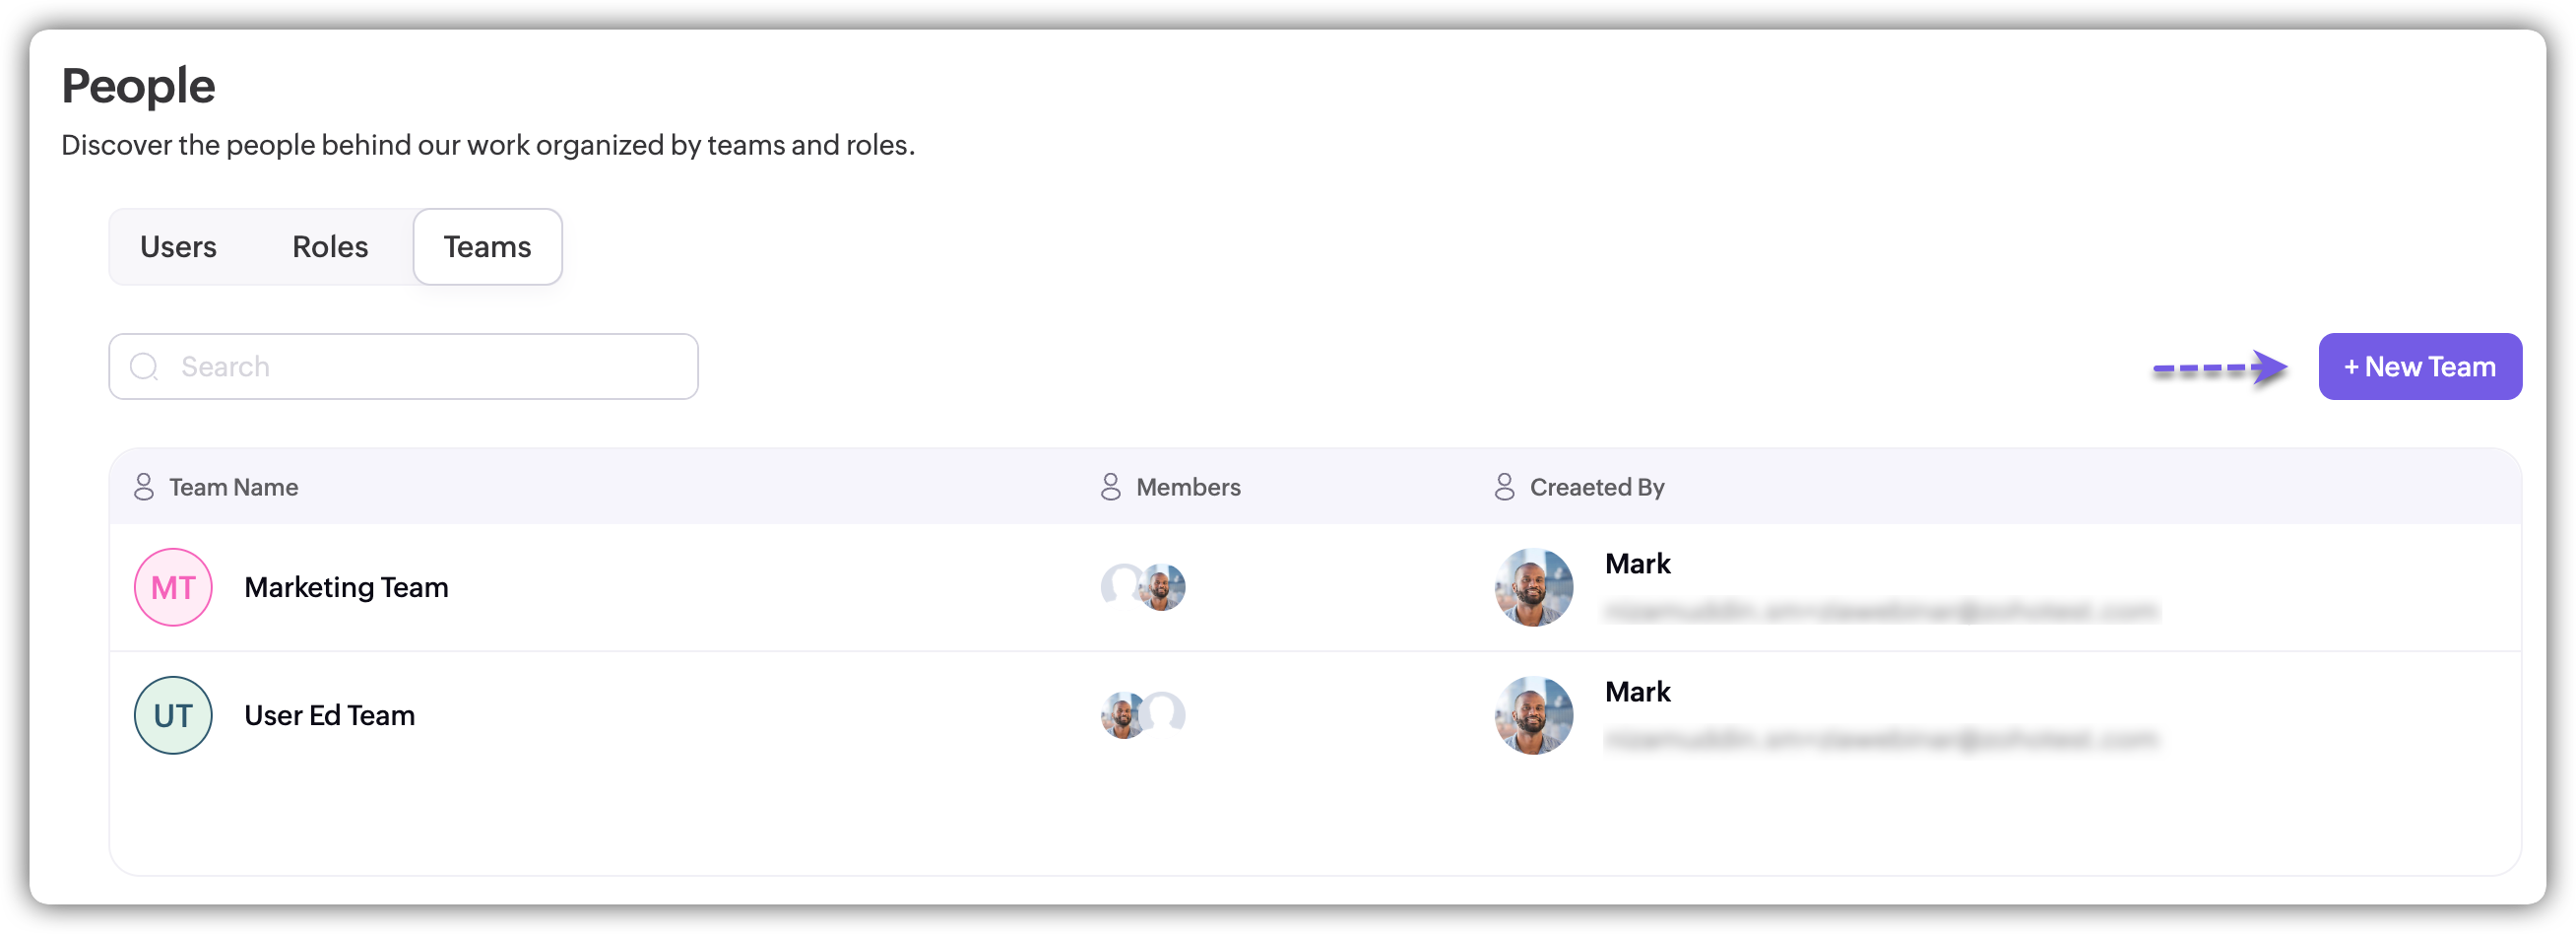Click the search magnifier icon
Screen dimensions: 2576x934
[144, 367]
